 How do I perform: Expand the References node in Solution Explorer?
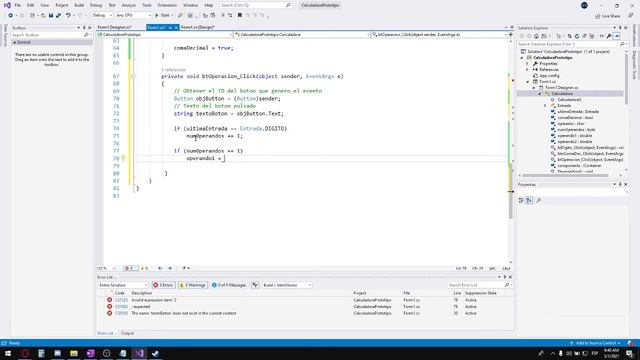527,70
